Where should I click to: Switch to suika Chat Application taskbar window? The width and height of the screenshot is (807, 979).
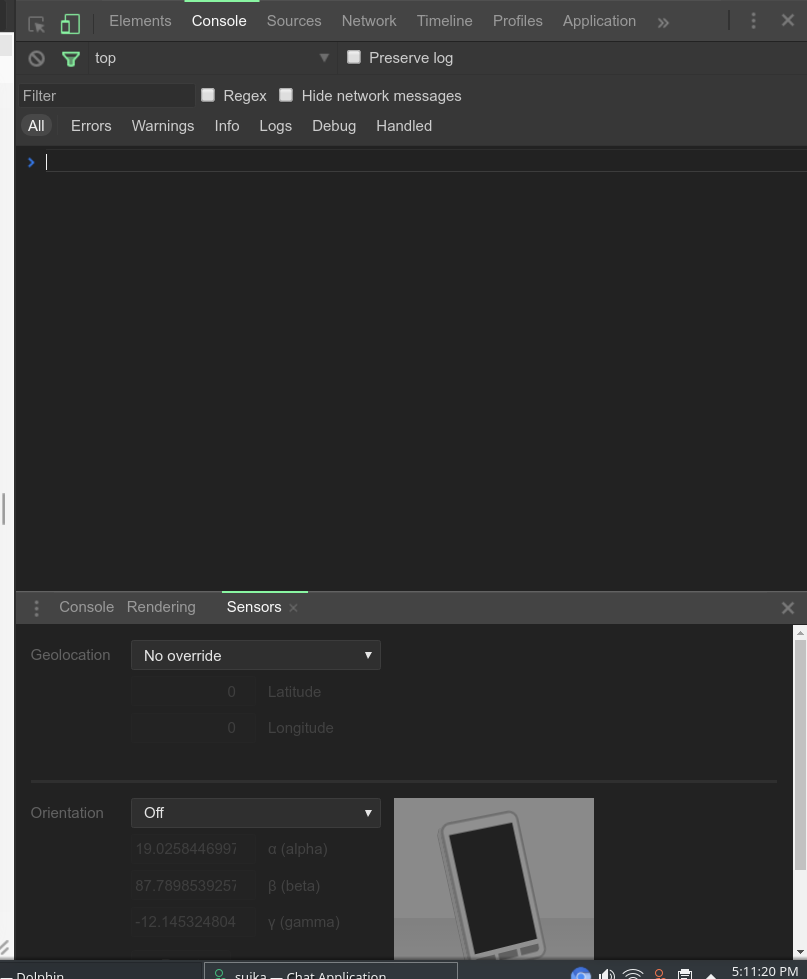[331, 972]
